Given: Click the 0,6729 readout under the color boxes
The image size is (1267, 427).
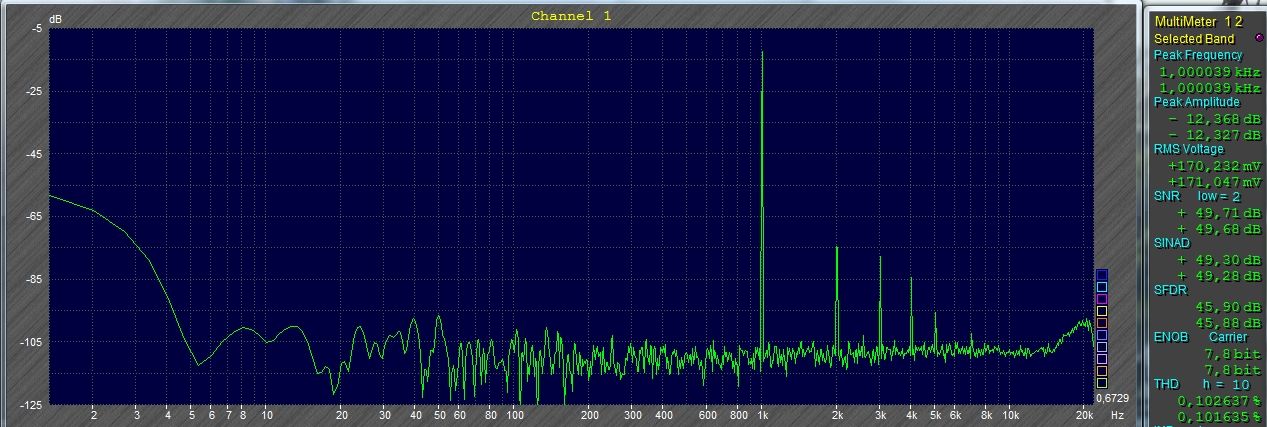Looking at the screenshot, I should click(x=1113, y=398).
